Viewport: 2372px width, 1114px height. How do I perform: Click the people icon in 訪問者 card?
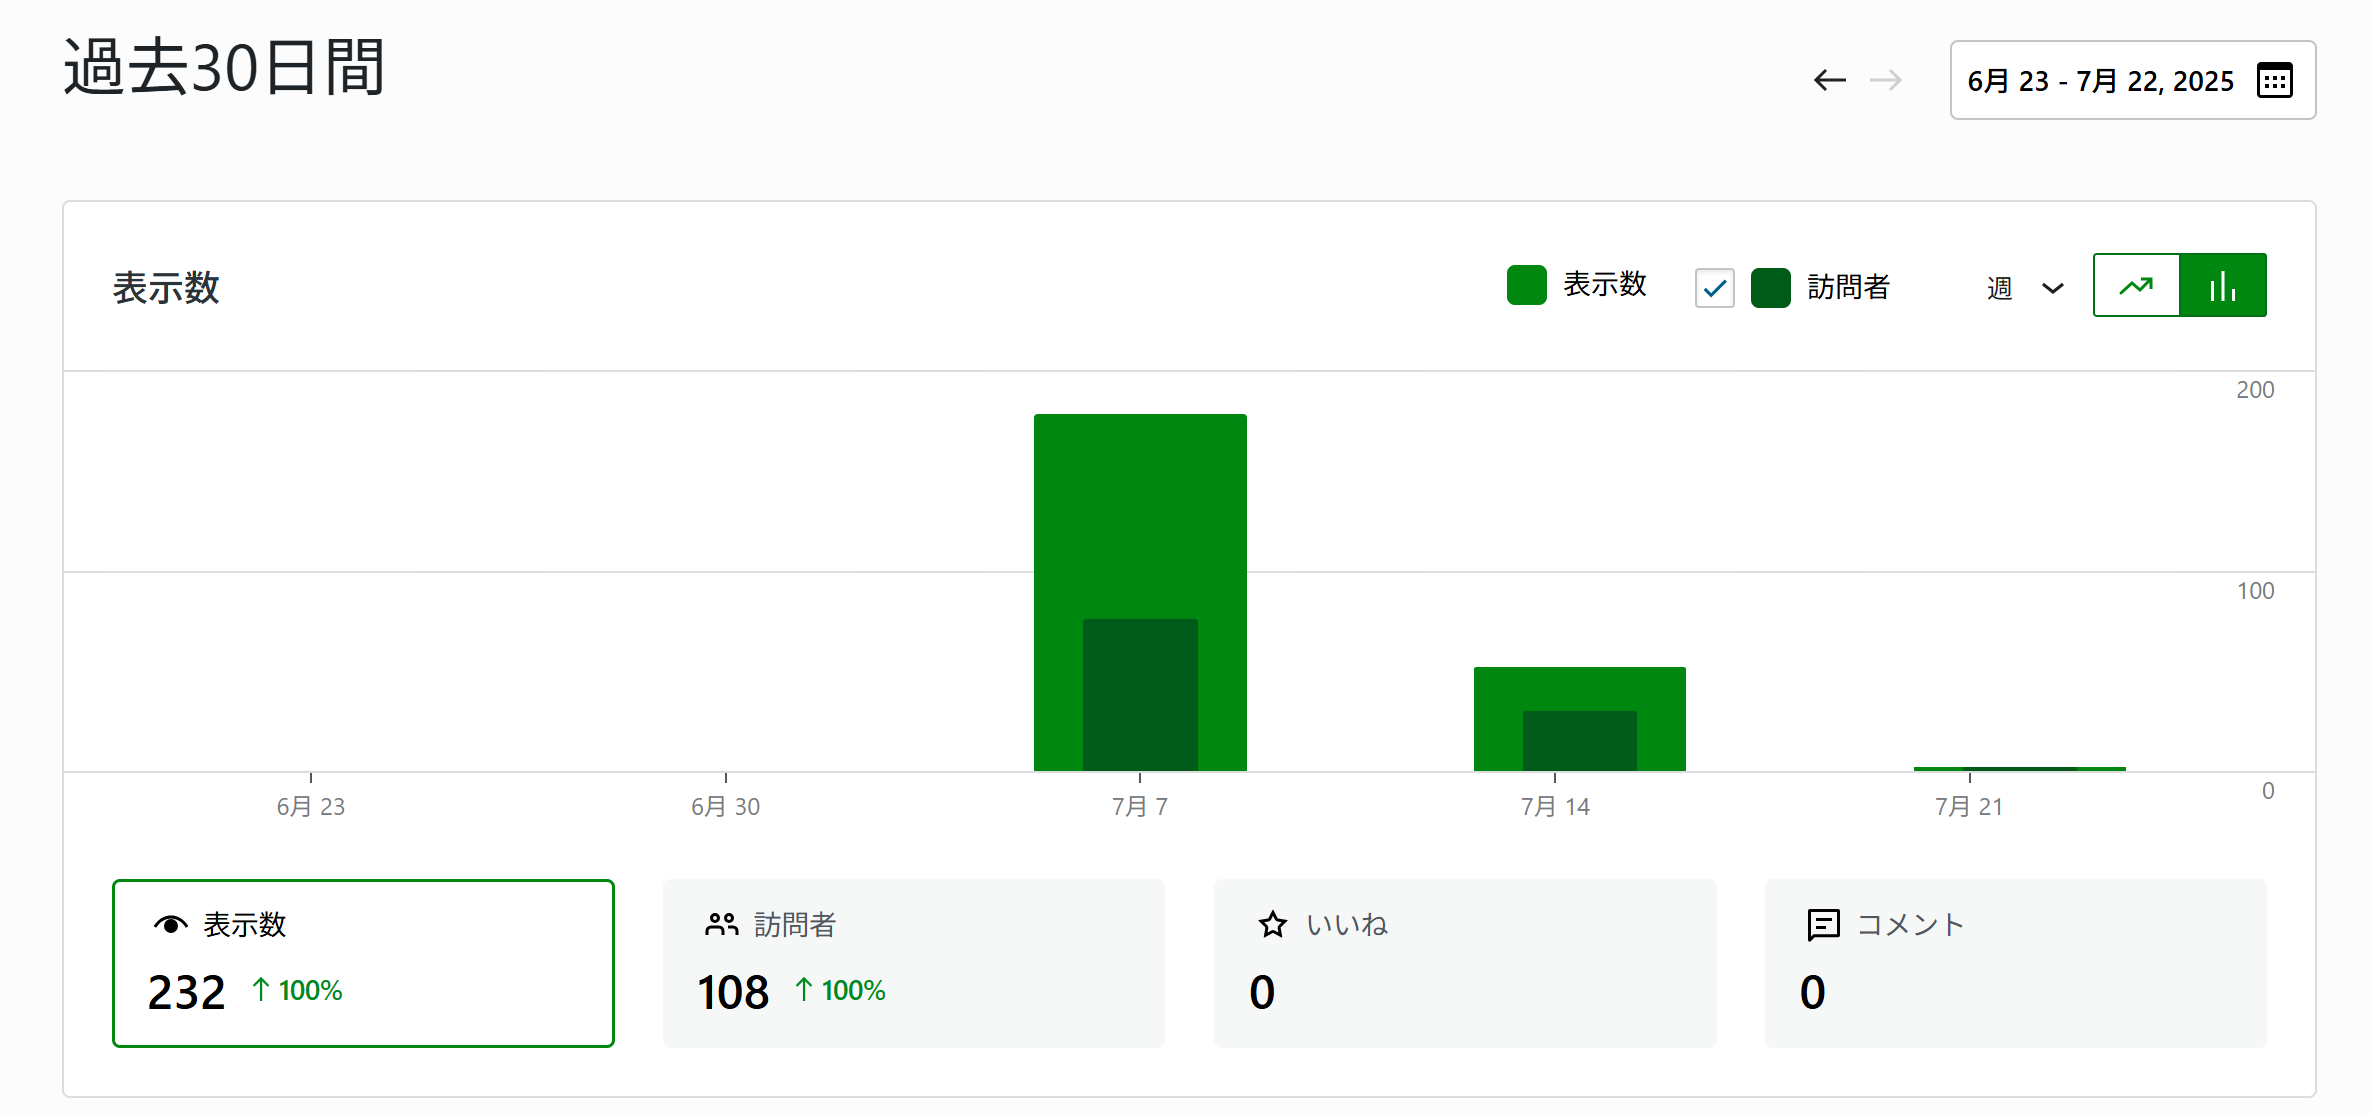(x=721, y=925)
